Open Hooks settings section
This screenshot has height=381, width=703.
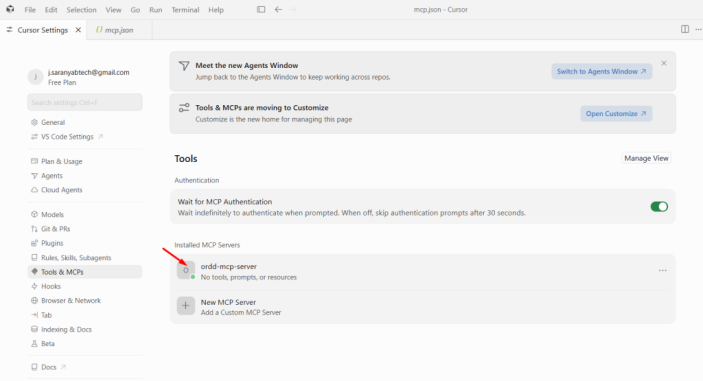pos(51,286)
